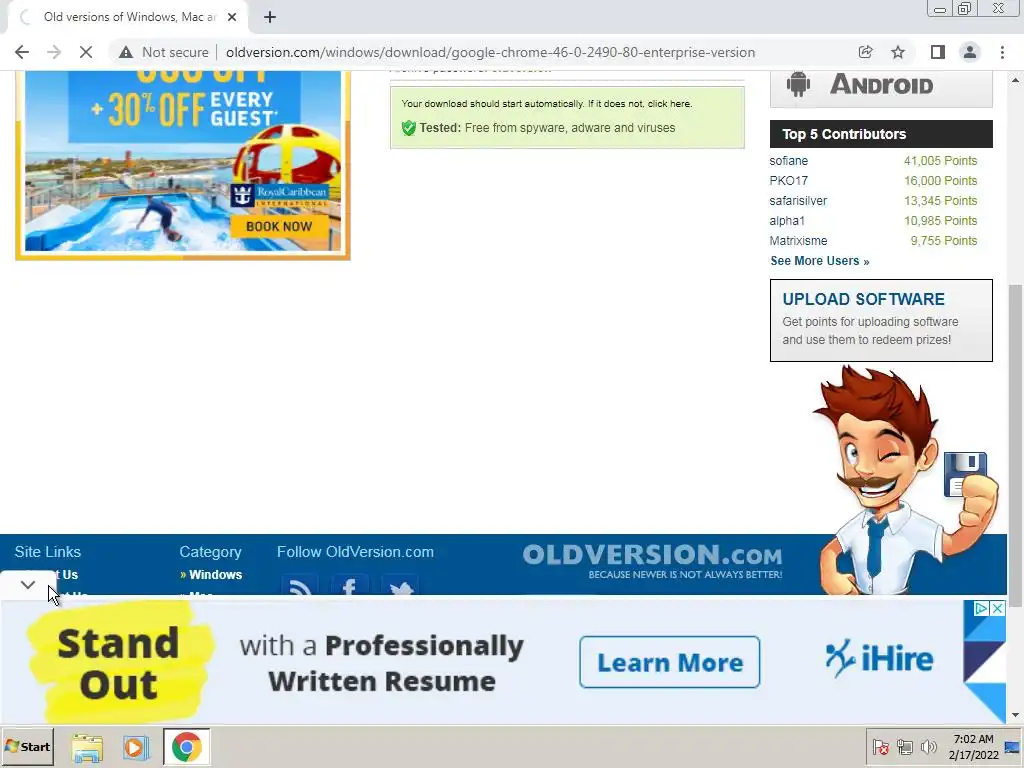The image size is (1024, 768).
Task: Stop loading the page
Action: click(86, 52)
